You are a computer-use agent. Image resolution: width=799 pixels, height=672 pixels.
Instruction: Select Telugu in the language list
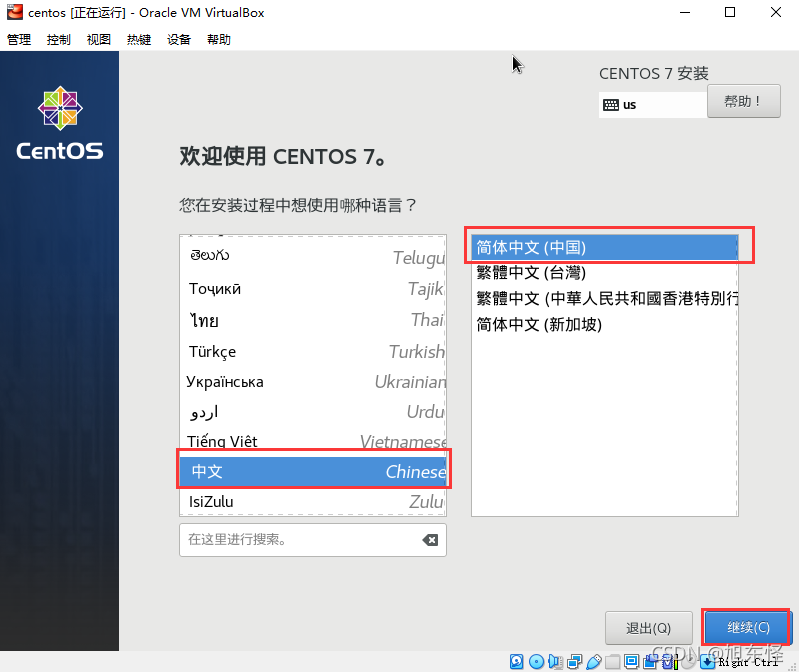point(313,256)
